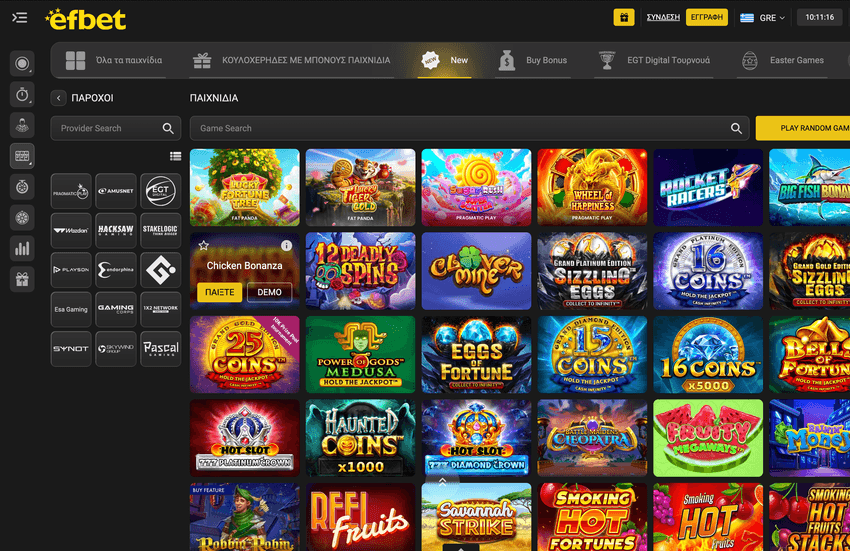Open the bar chart statistics sidebar icon

tap(22, 249)
